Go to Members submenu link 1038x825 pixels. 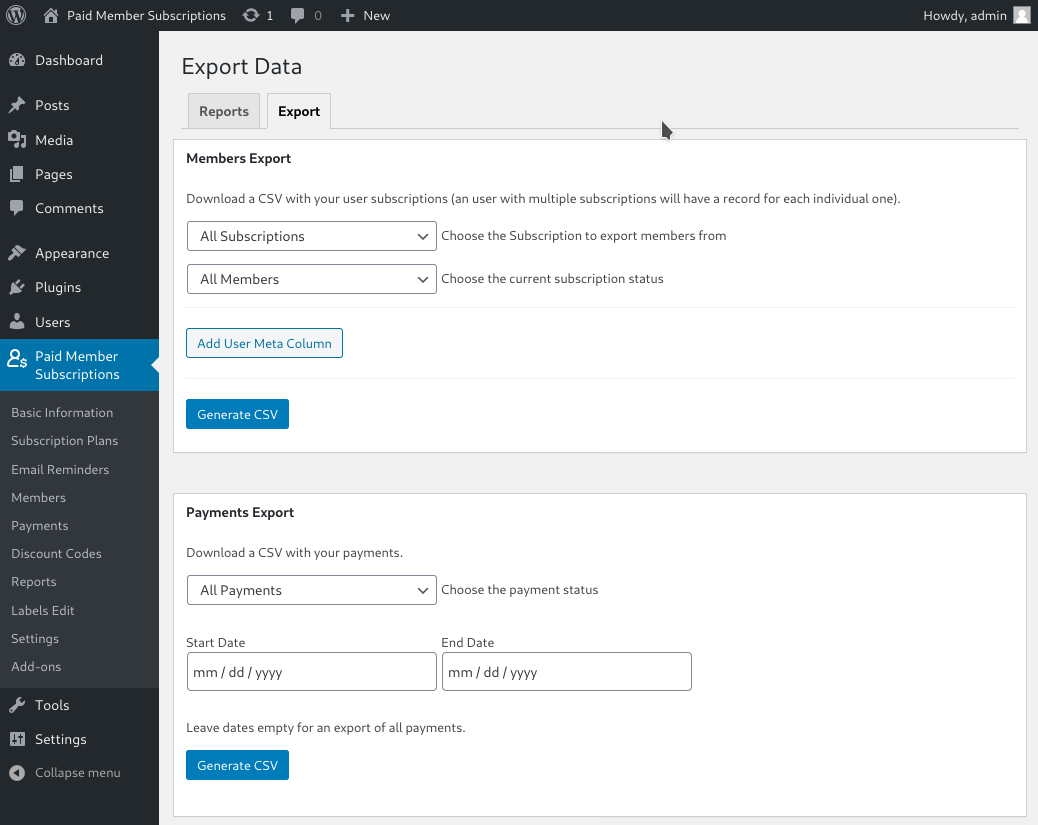click(38, 497)
